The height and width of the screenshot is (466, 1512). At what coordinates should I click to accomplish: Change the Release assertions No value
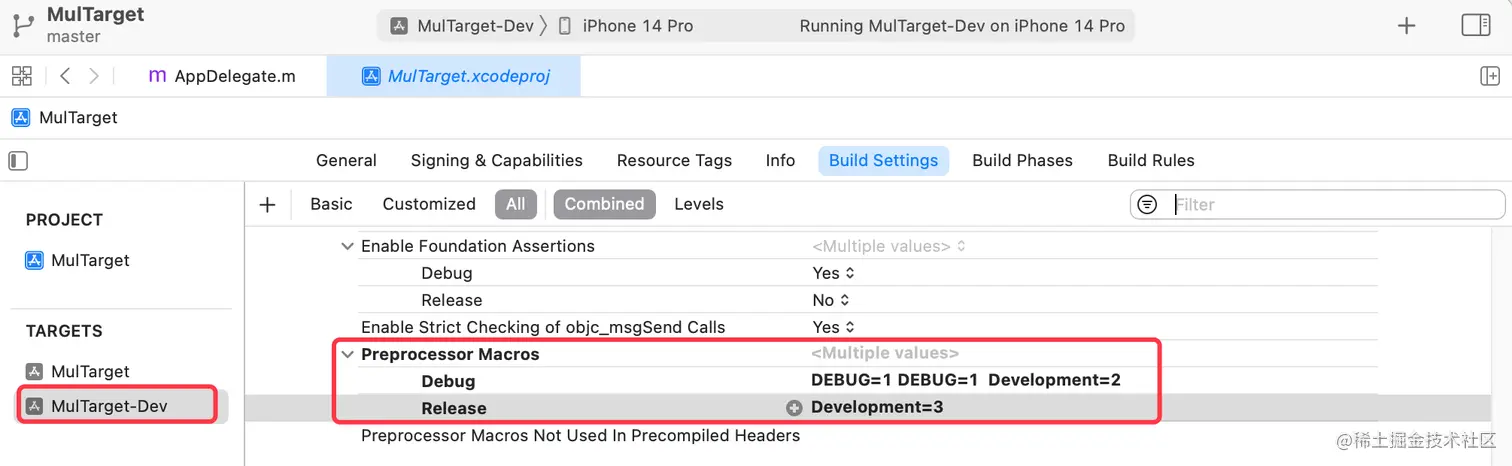click(x=830, y=300)
